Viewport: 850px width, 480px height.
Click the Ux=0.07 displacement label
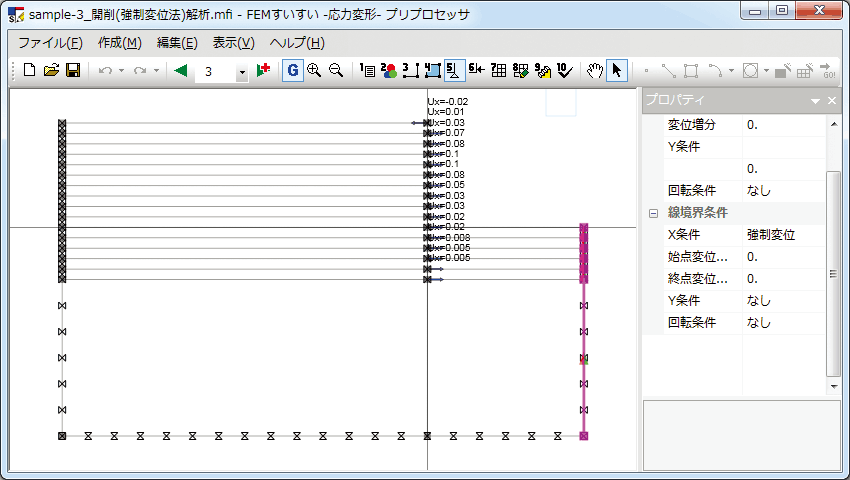(447, 133)
